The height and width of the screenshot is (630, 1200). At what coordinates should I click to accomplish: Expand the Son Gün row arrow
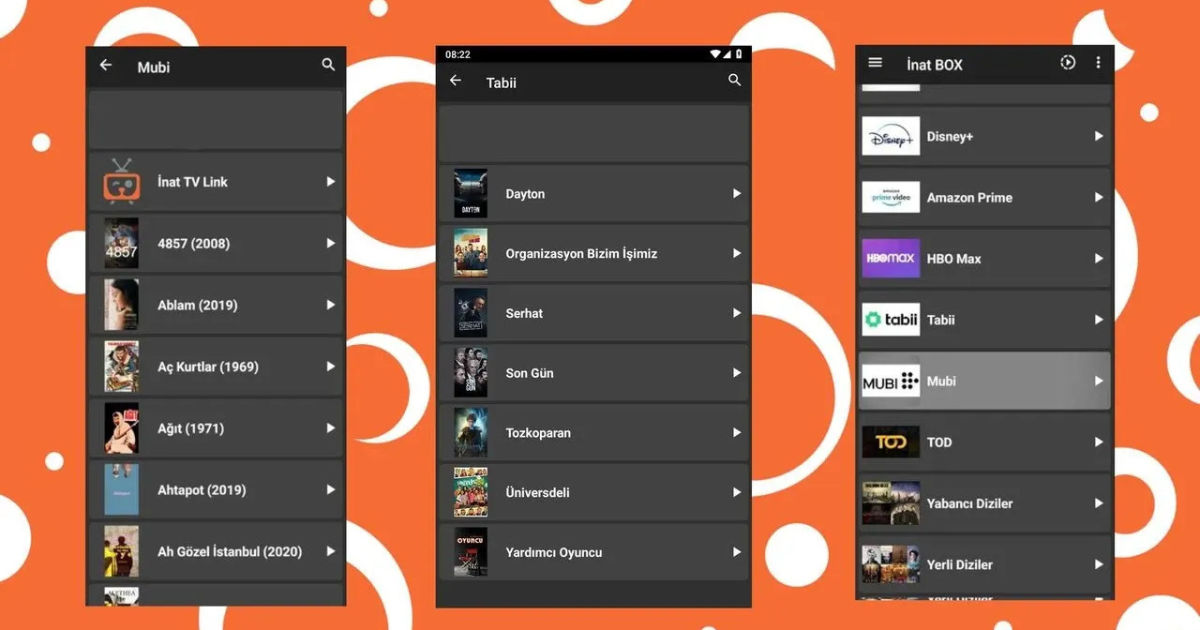[x=736, y=373]
